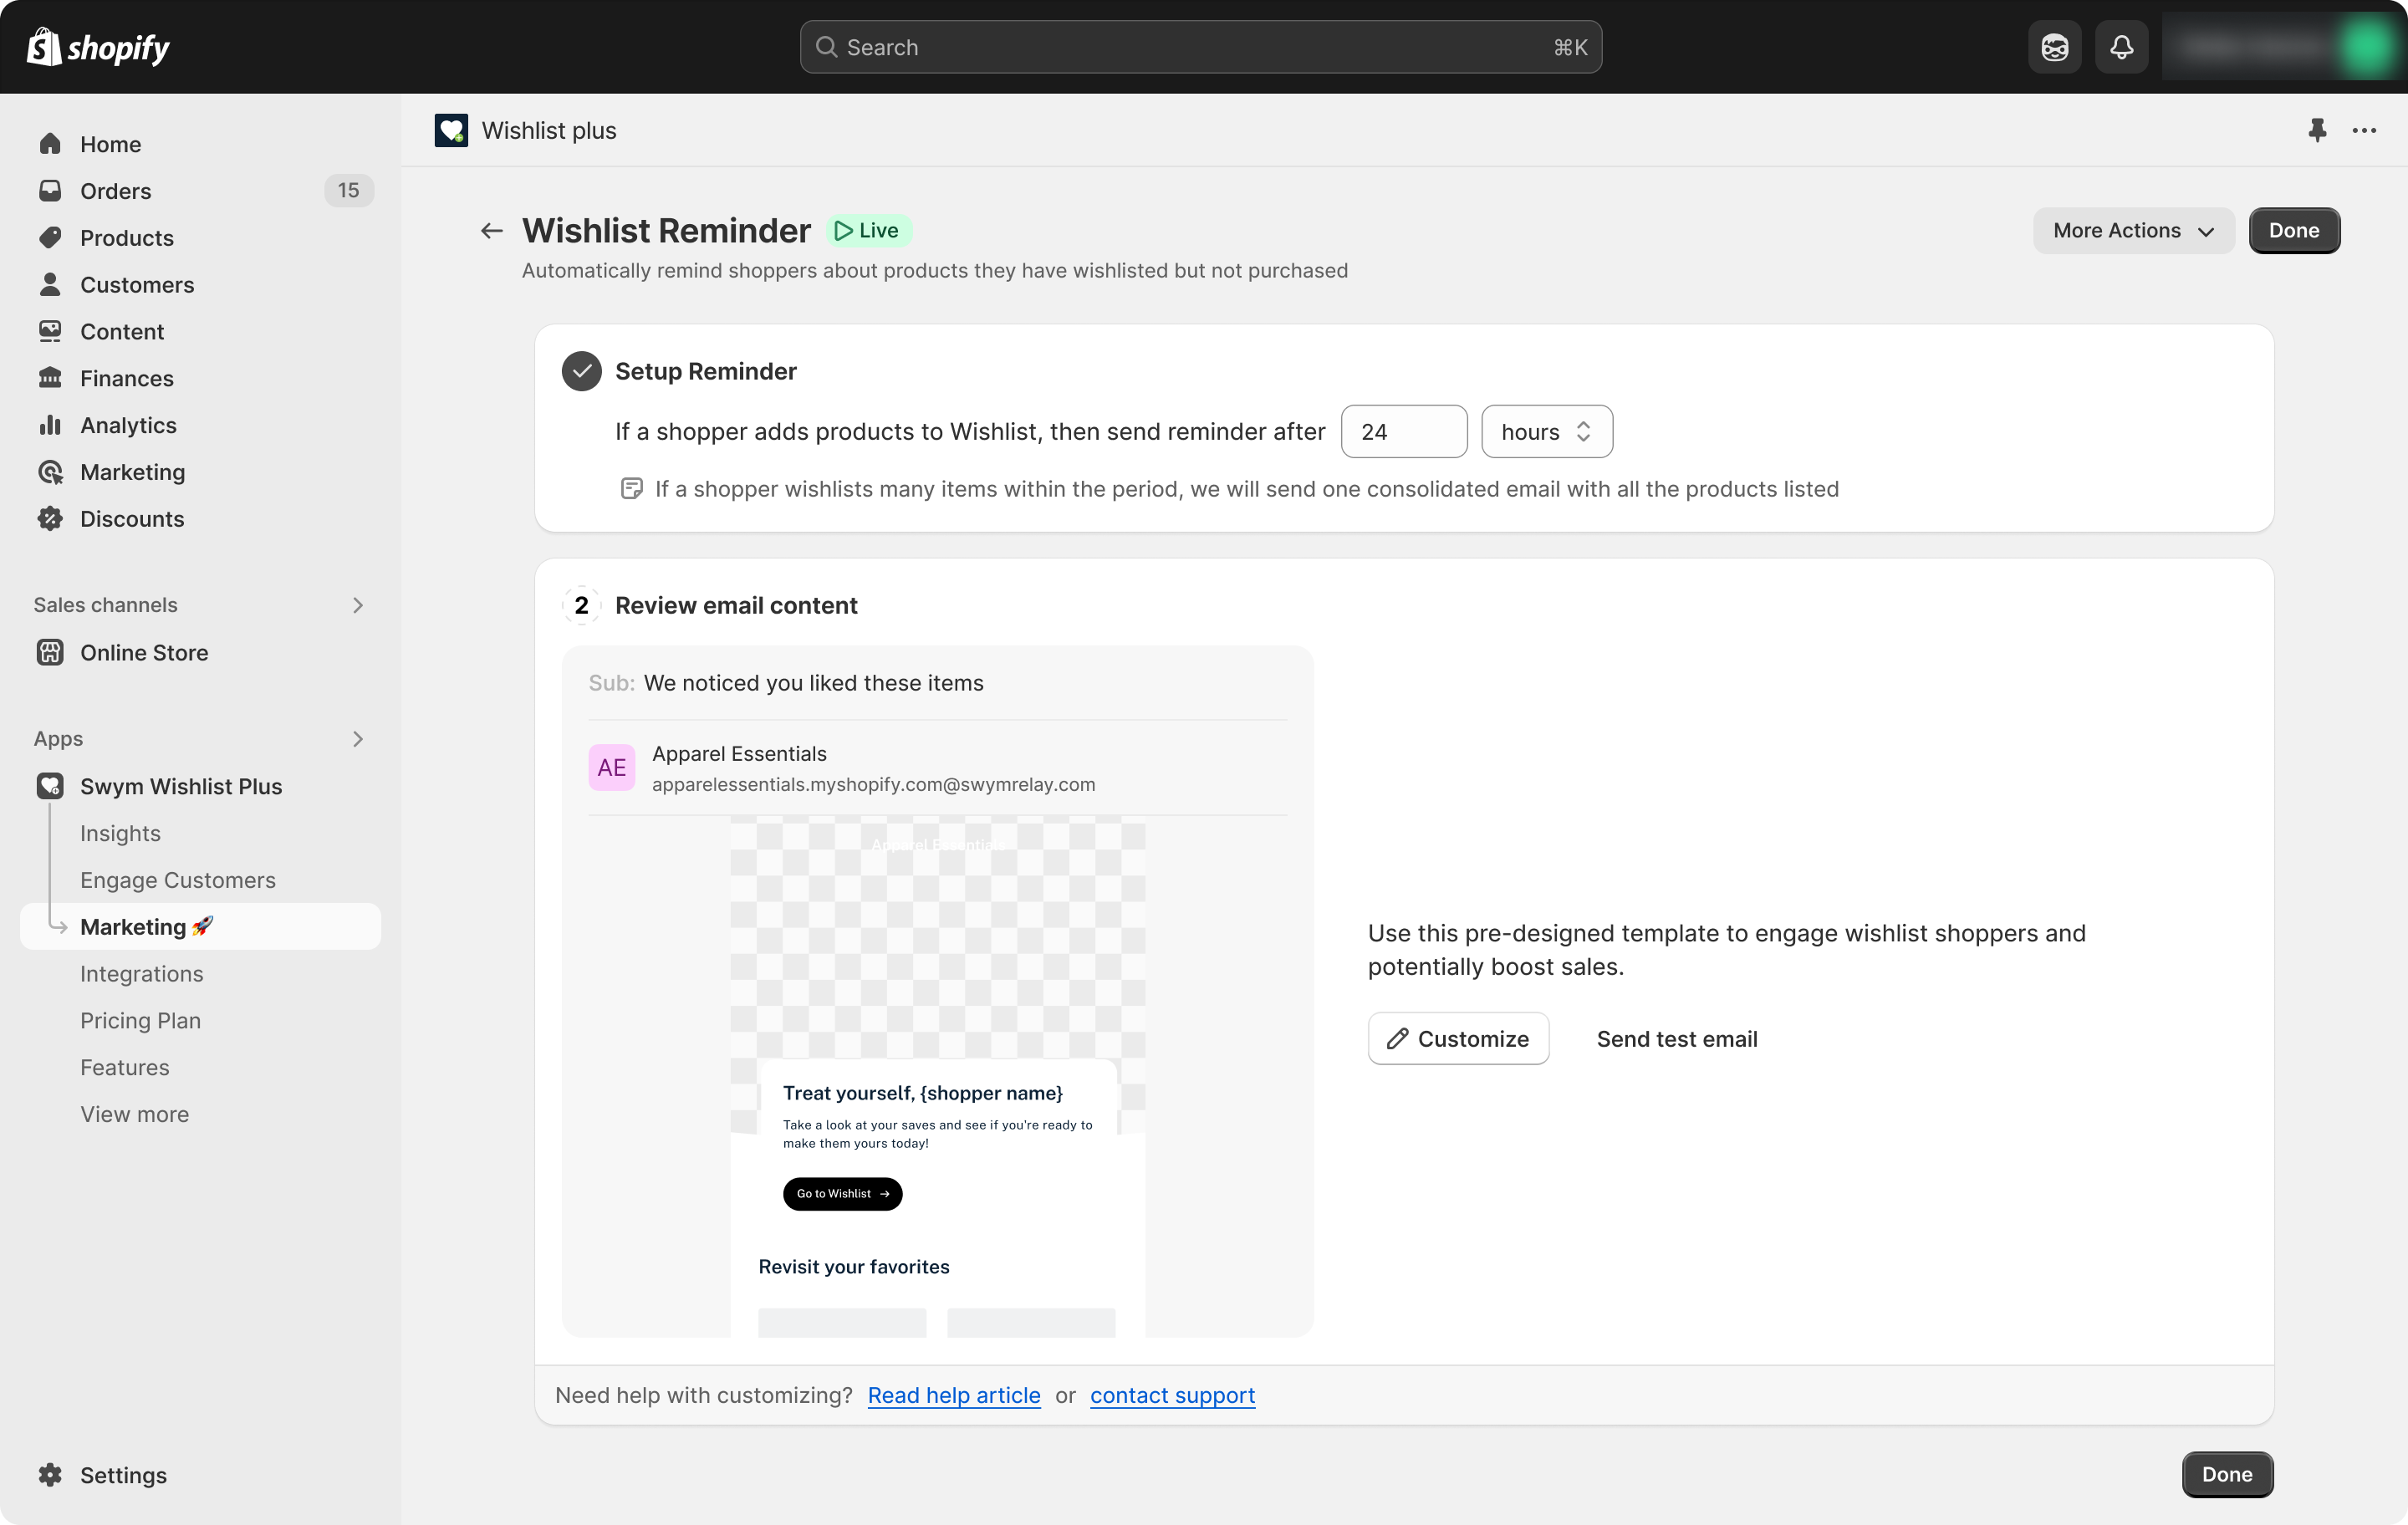Click the Customize button
This screenshot has width=2408, height=1525.
pos(1458,1038)
